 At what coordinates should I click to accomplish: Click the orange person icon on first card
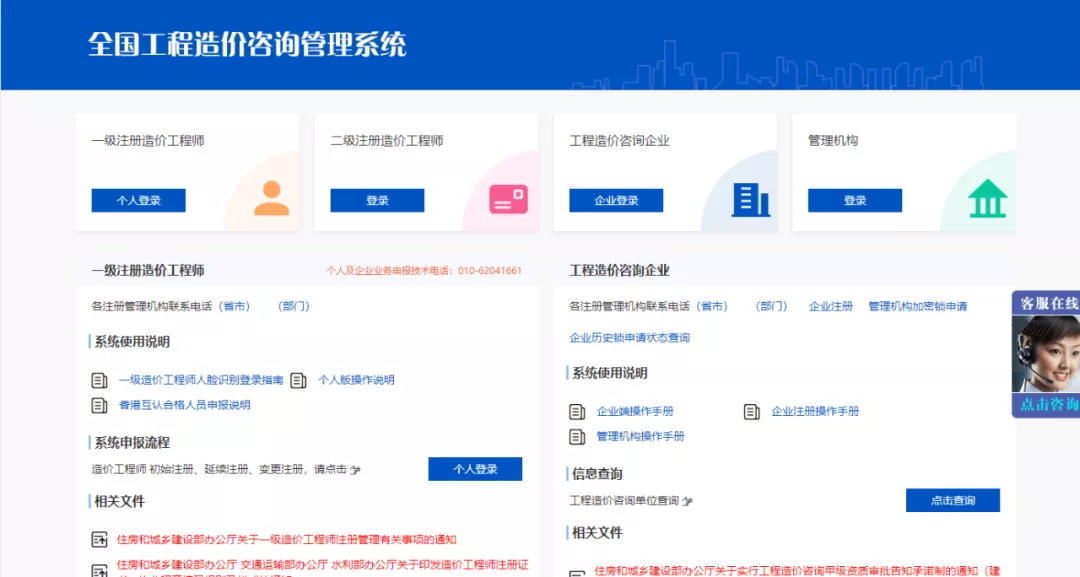[271, 198]
